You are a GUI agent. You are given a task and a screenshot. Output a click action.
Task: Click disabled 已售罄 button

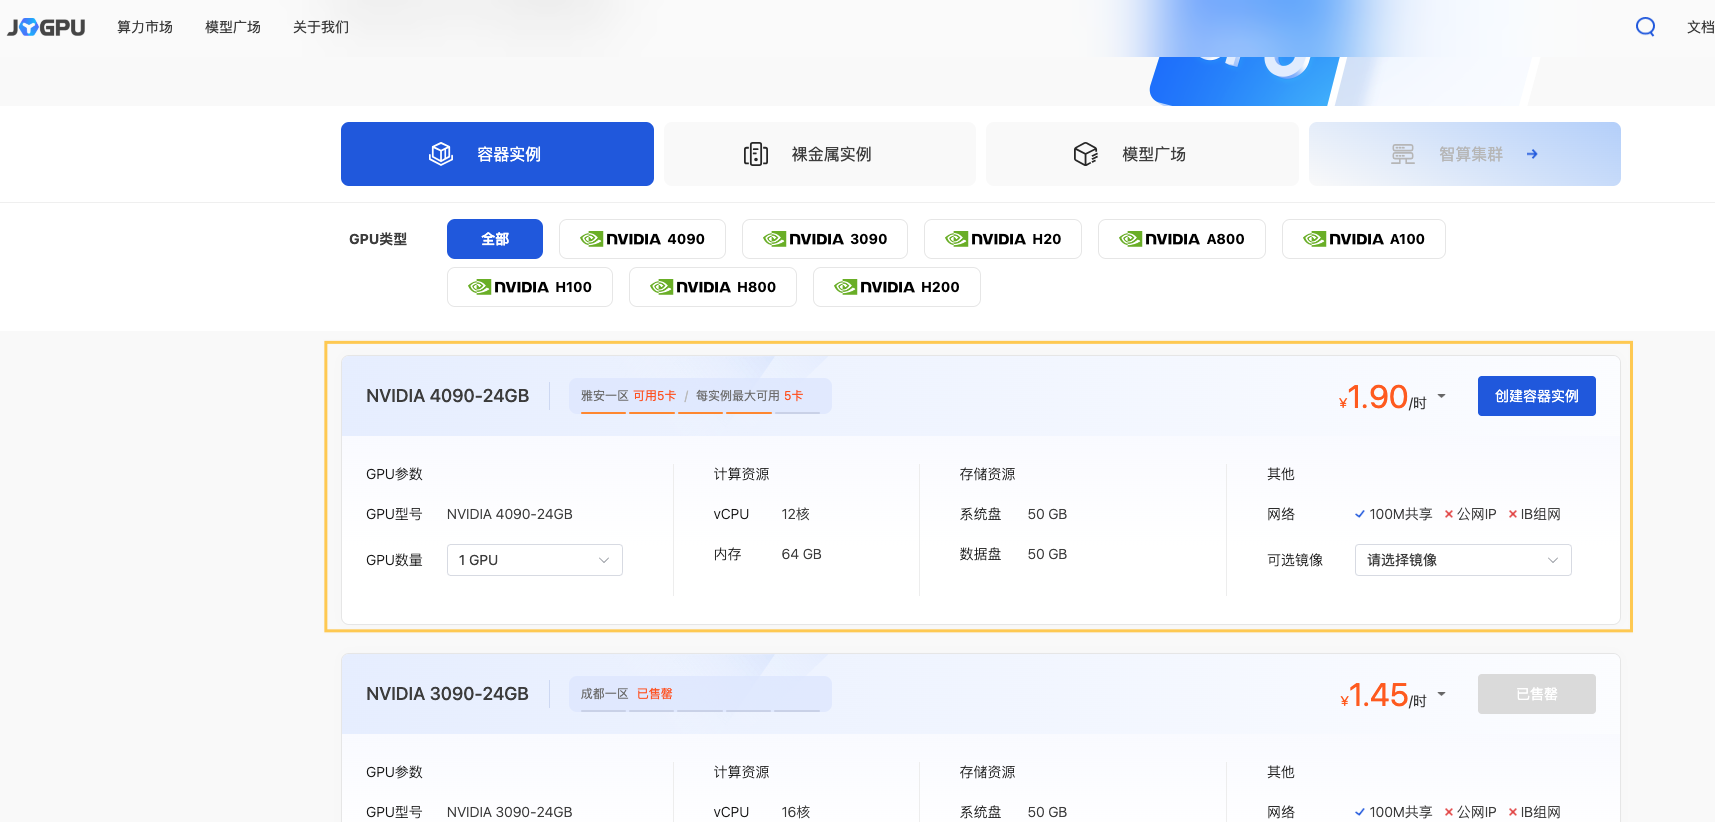(x=1537, y=694)
